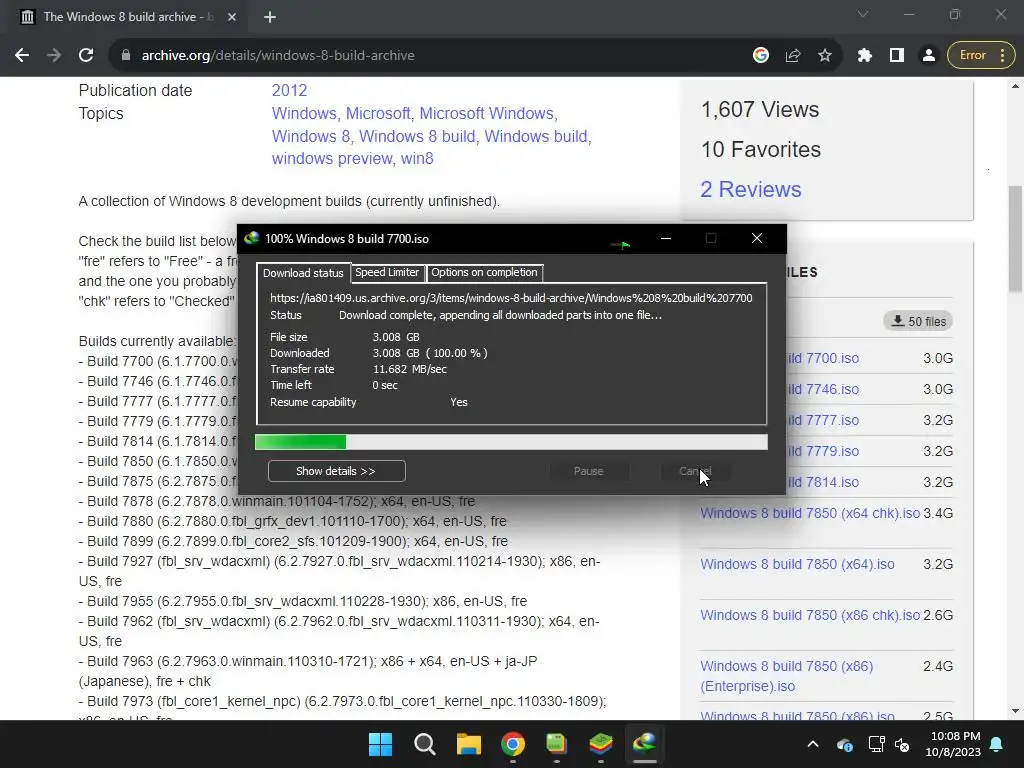Select the text "10 Favorites"

coord(761,150)
